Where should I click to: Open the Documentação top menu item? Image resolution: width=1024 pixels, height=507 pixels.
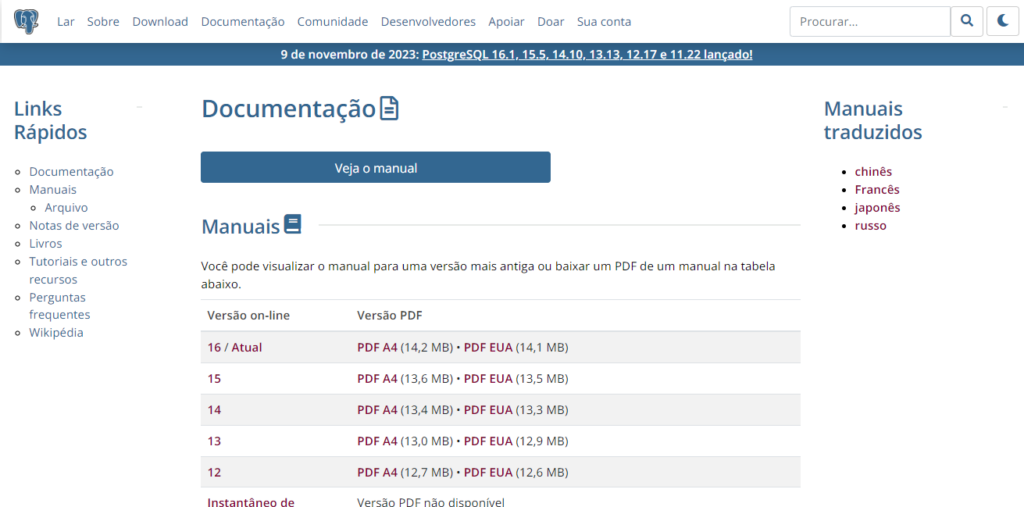[243, 22]
